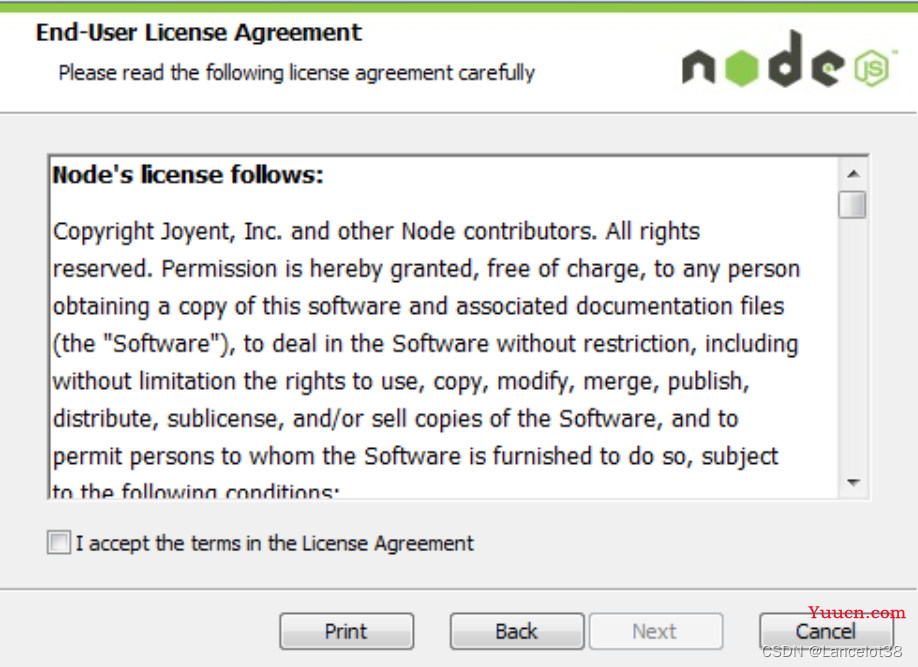Click the JS hexagon badge in the logo

click(872, 69)
